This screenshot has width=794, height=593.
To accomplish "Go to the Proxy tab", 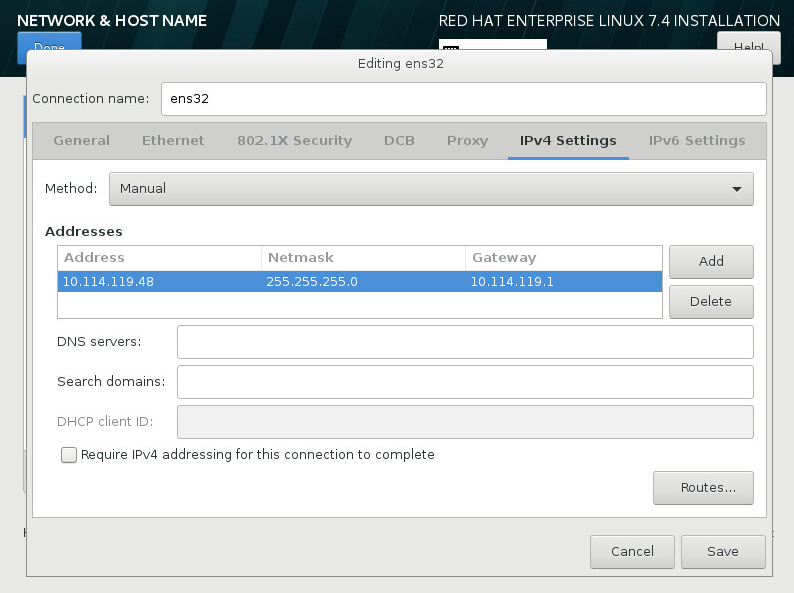I will pyautogui.click(x=467, y=140).
